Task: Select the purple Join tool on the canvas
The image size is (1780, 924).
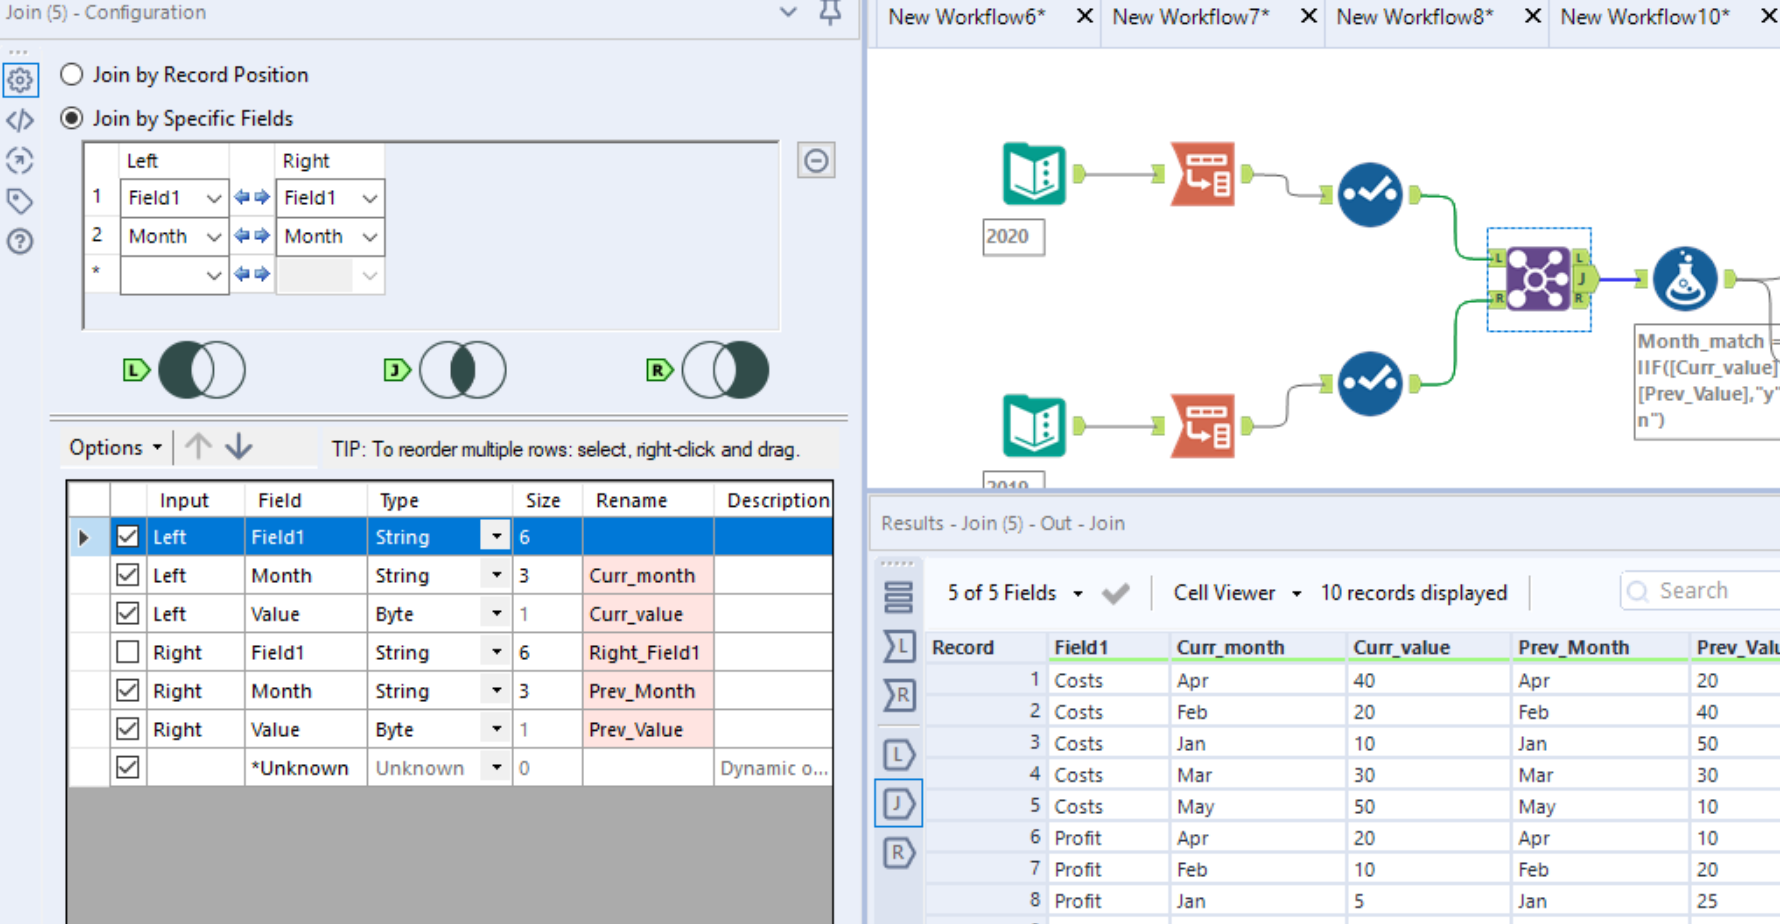Action: click(x=1538, y=278)
